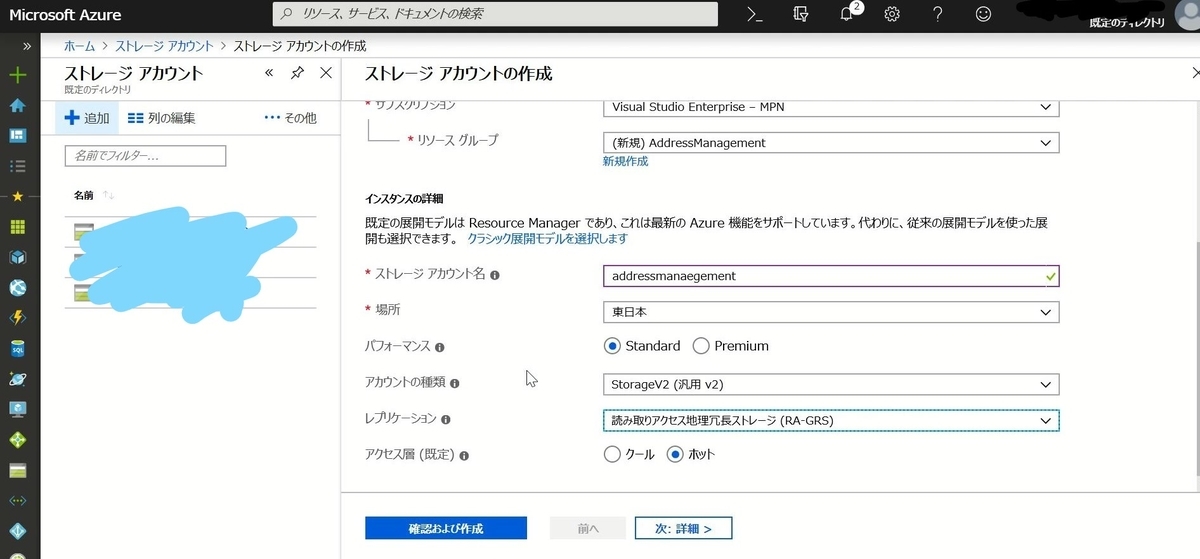The image size is (1200, 559).
Task: Open Storage accounts icon in sidebar
Action: click(x=17, y=470)
